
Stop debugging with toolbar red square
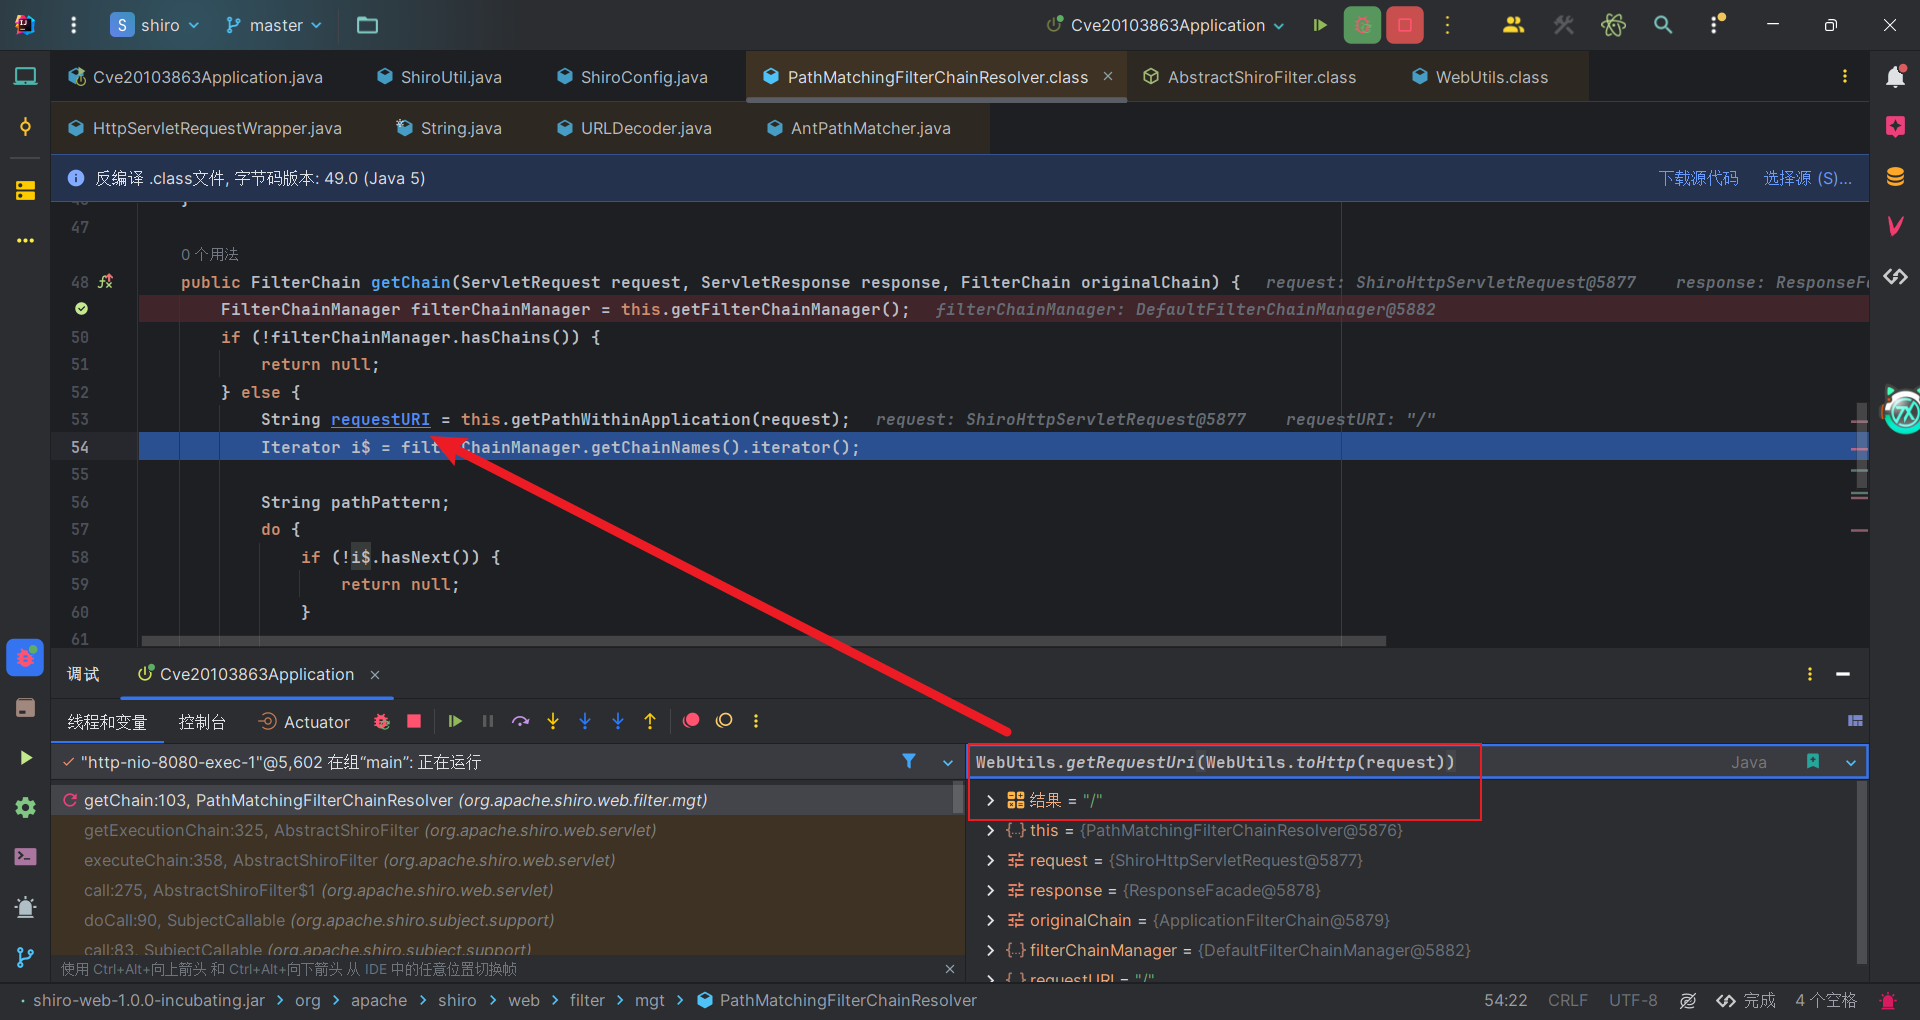pos(414,721)
